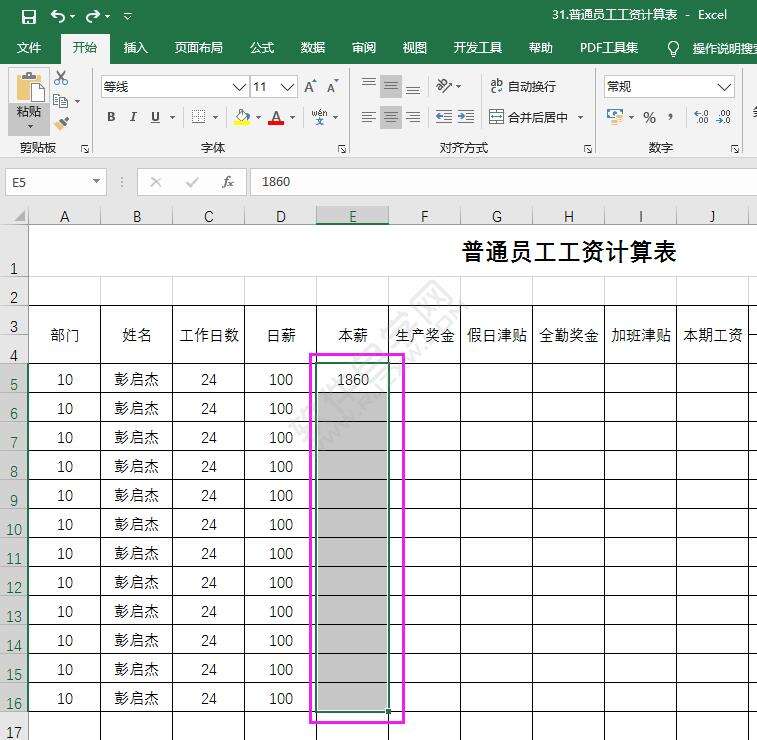Switch to the 页面布局 tab
Viewport: 757px width, 740px height.
198,48
